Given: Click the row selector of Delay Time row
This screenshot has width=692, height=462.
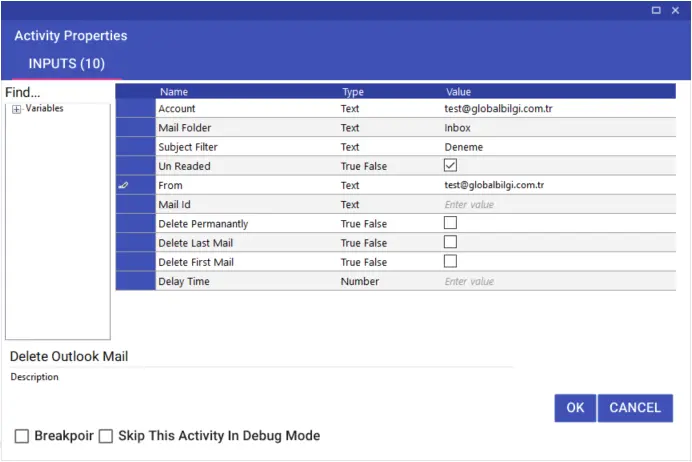Looking at the screenshot, I should click(135, 282).
